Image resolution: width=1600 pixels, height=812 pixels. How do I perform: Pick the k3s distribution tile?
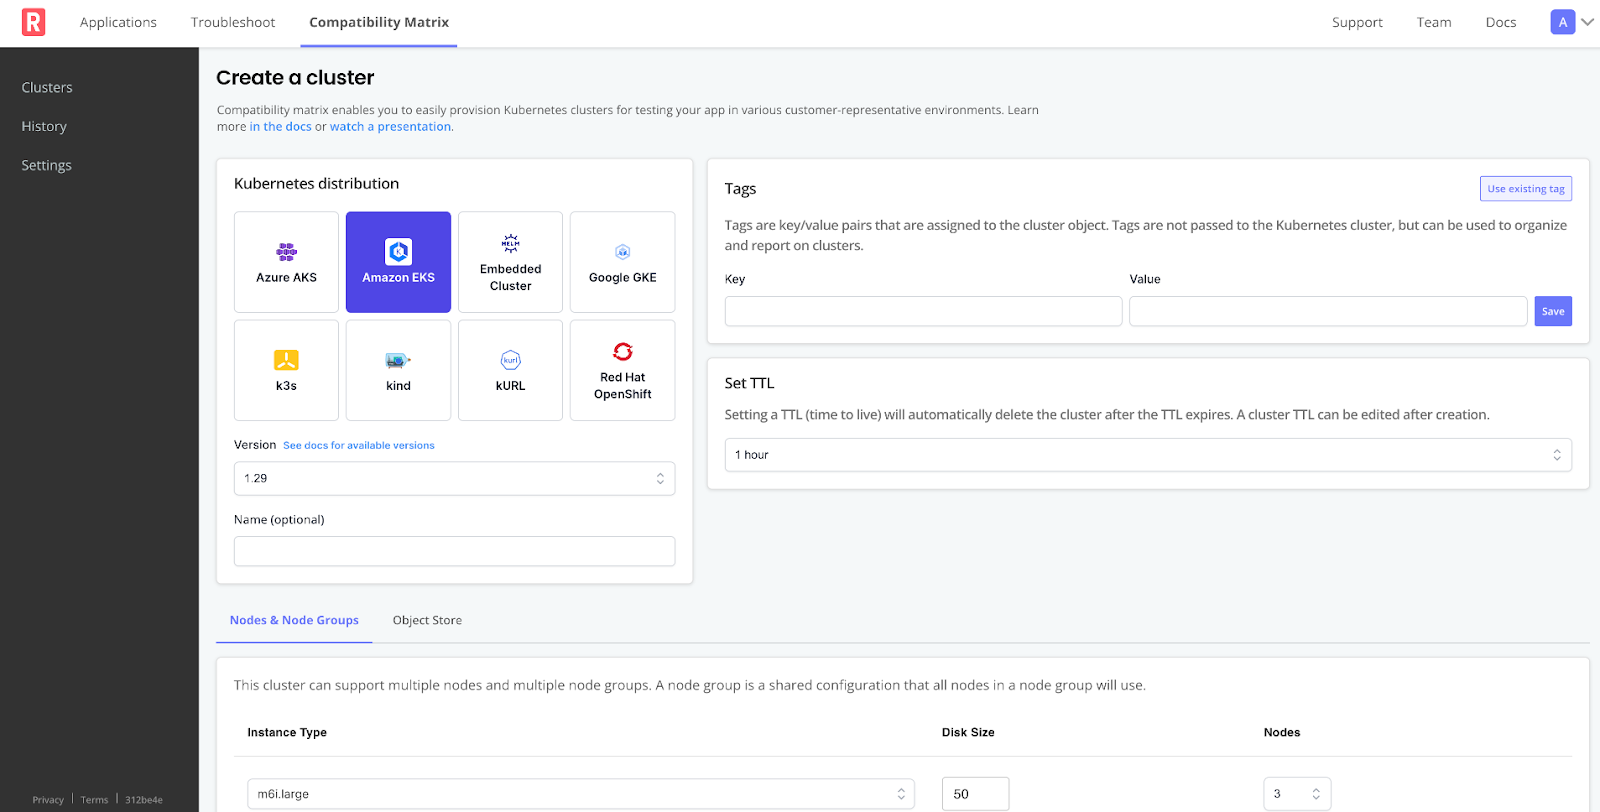coord(286,370)
